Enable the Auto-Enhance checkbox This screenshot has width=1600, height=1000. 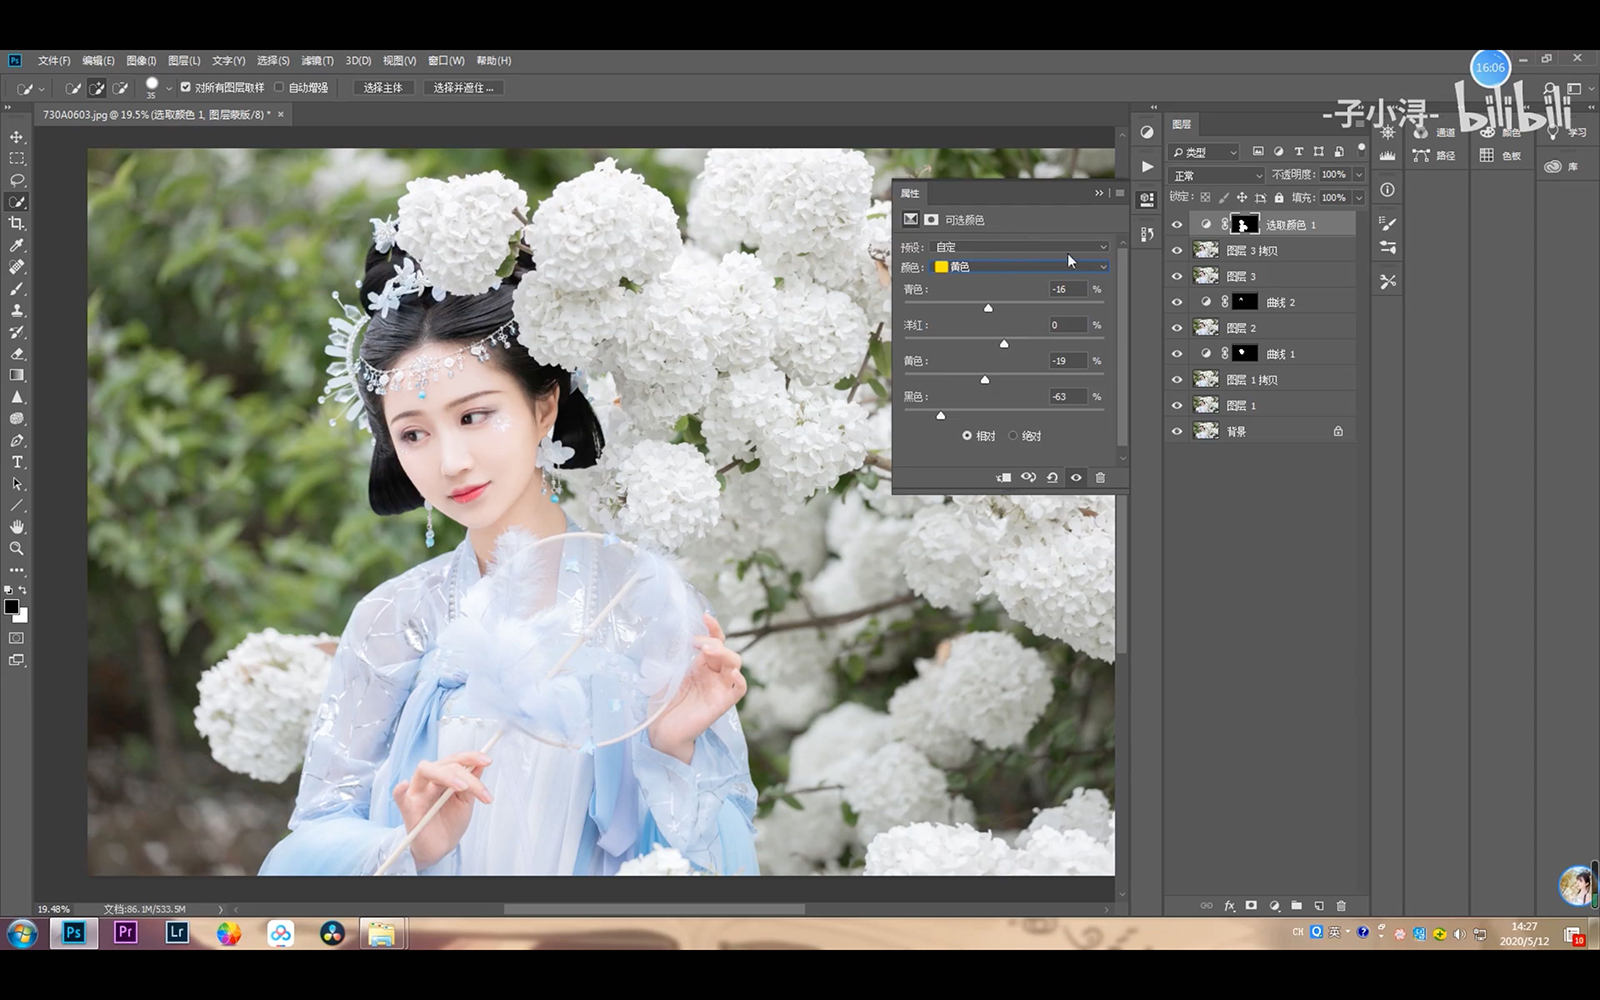[x=279, y=88]
